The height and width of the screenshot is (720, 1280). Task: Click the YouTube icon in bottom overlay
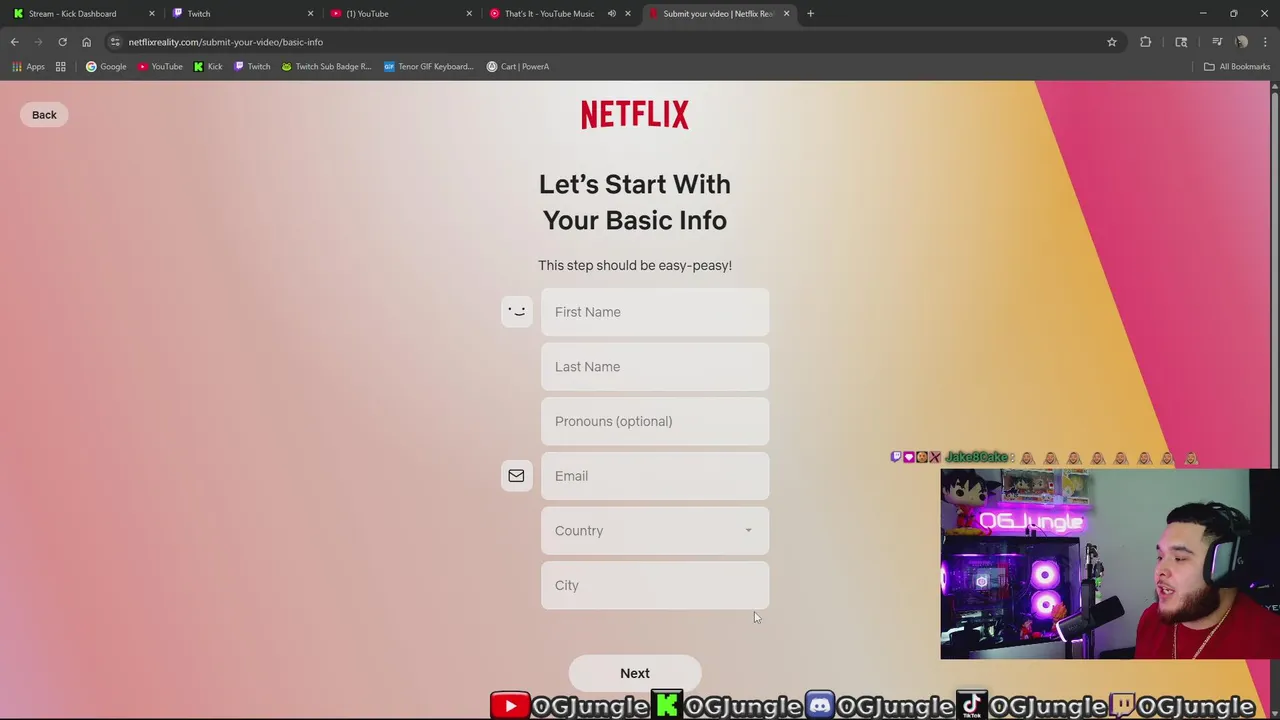[510, 706]
